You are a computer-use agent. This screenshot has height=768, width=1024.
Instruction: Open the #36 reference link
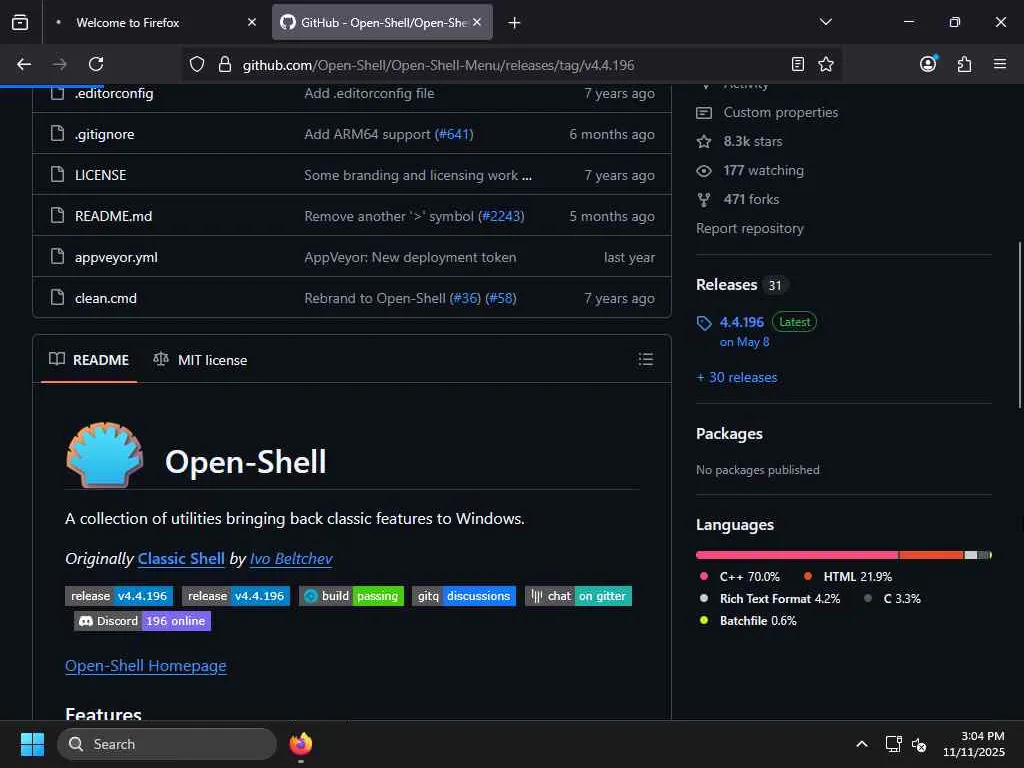point(465,298)
